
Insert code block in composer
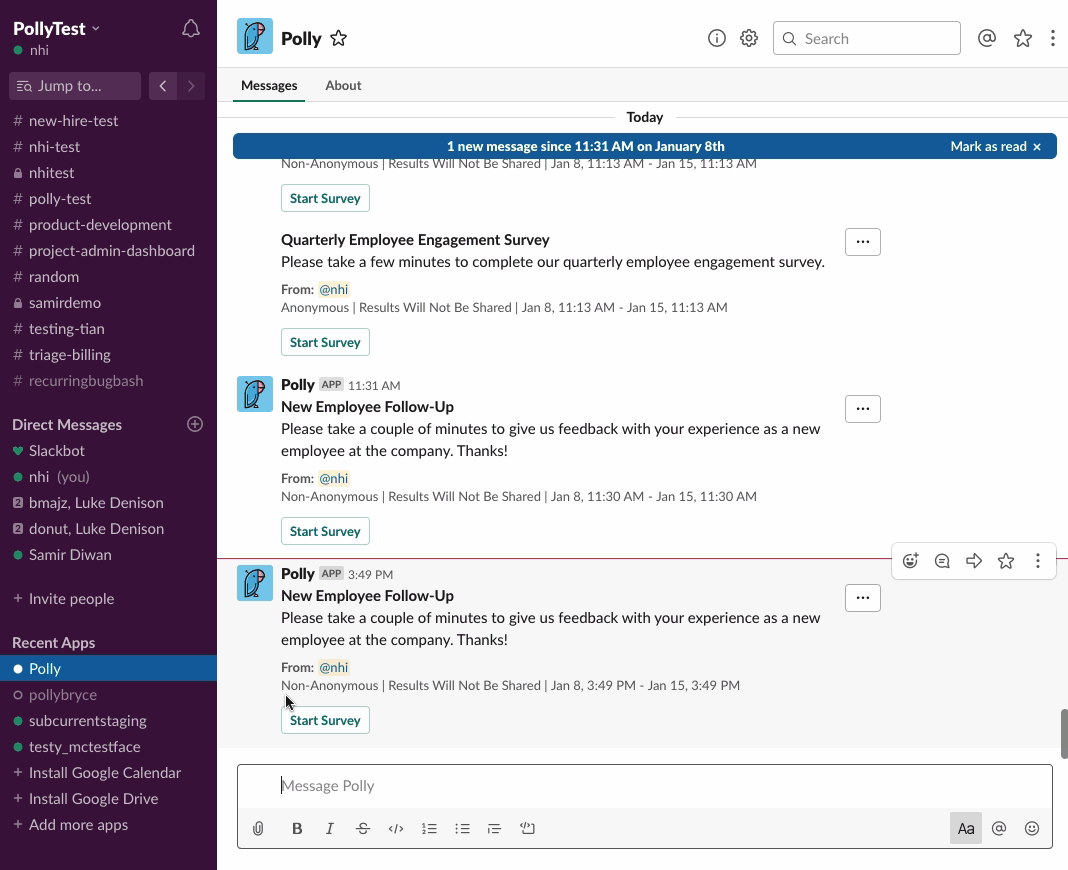point(527,828)
